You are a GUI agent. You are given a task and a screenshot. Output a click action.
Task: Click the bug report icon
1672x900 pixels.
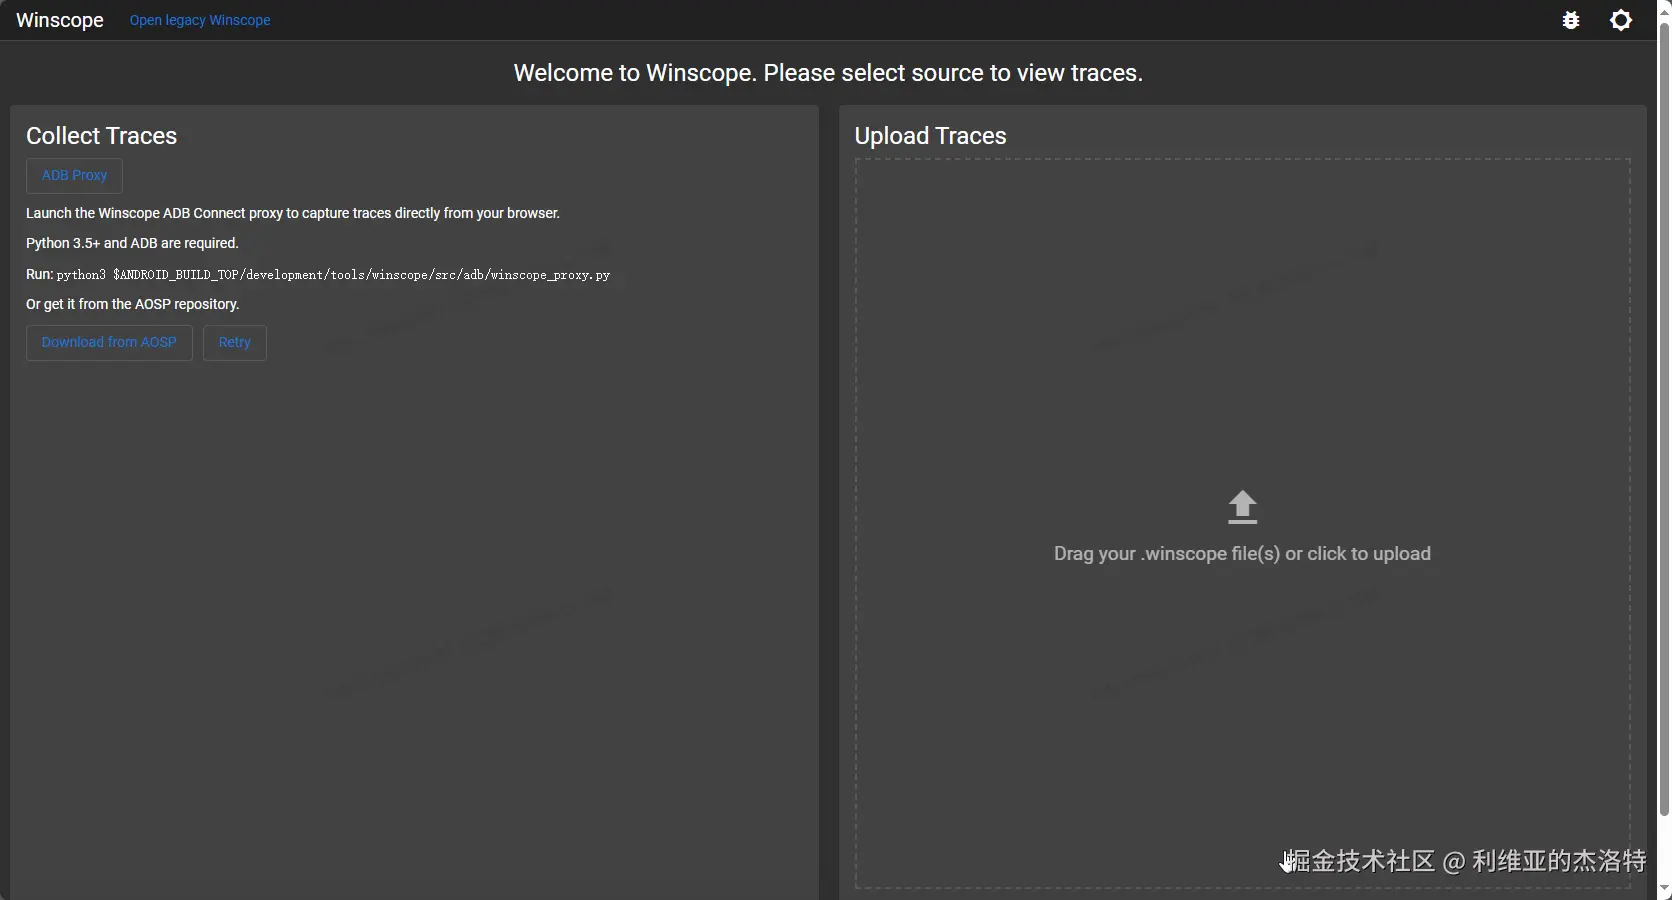tap(1571, 20)
